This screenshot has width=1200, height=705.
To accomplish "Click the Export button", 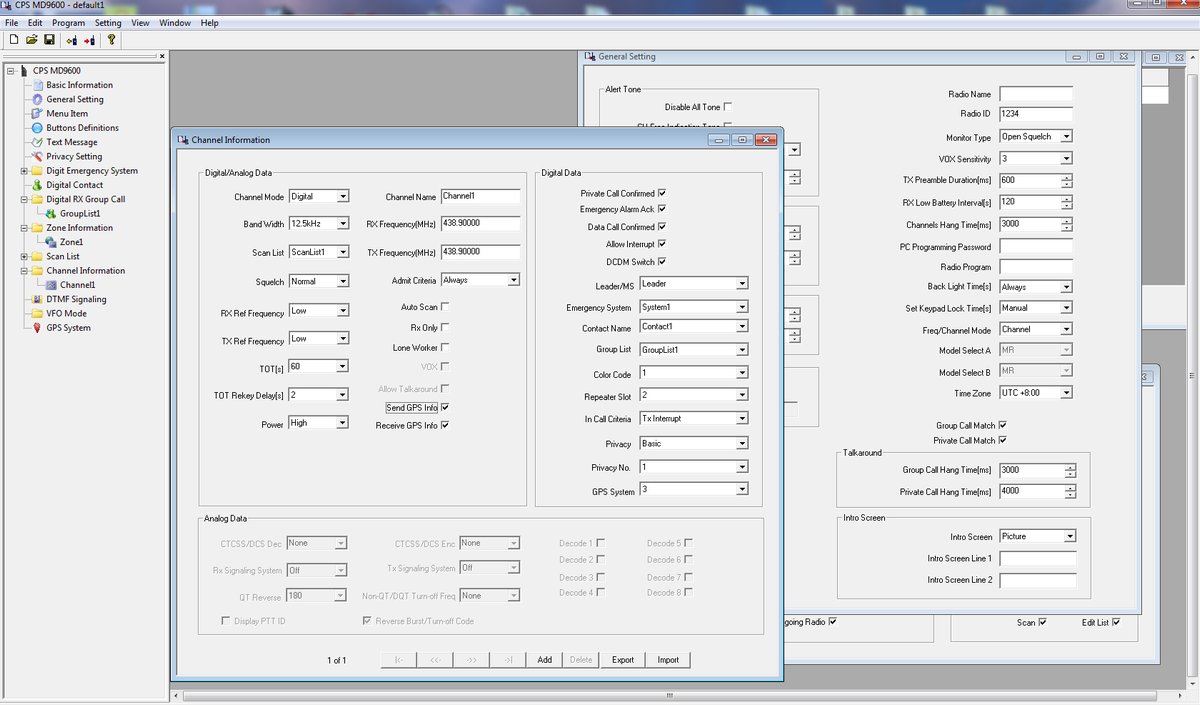I will [x=623, y=660].
